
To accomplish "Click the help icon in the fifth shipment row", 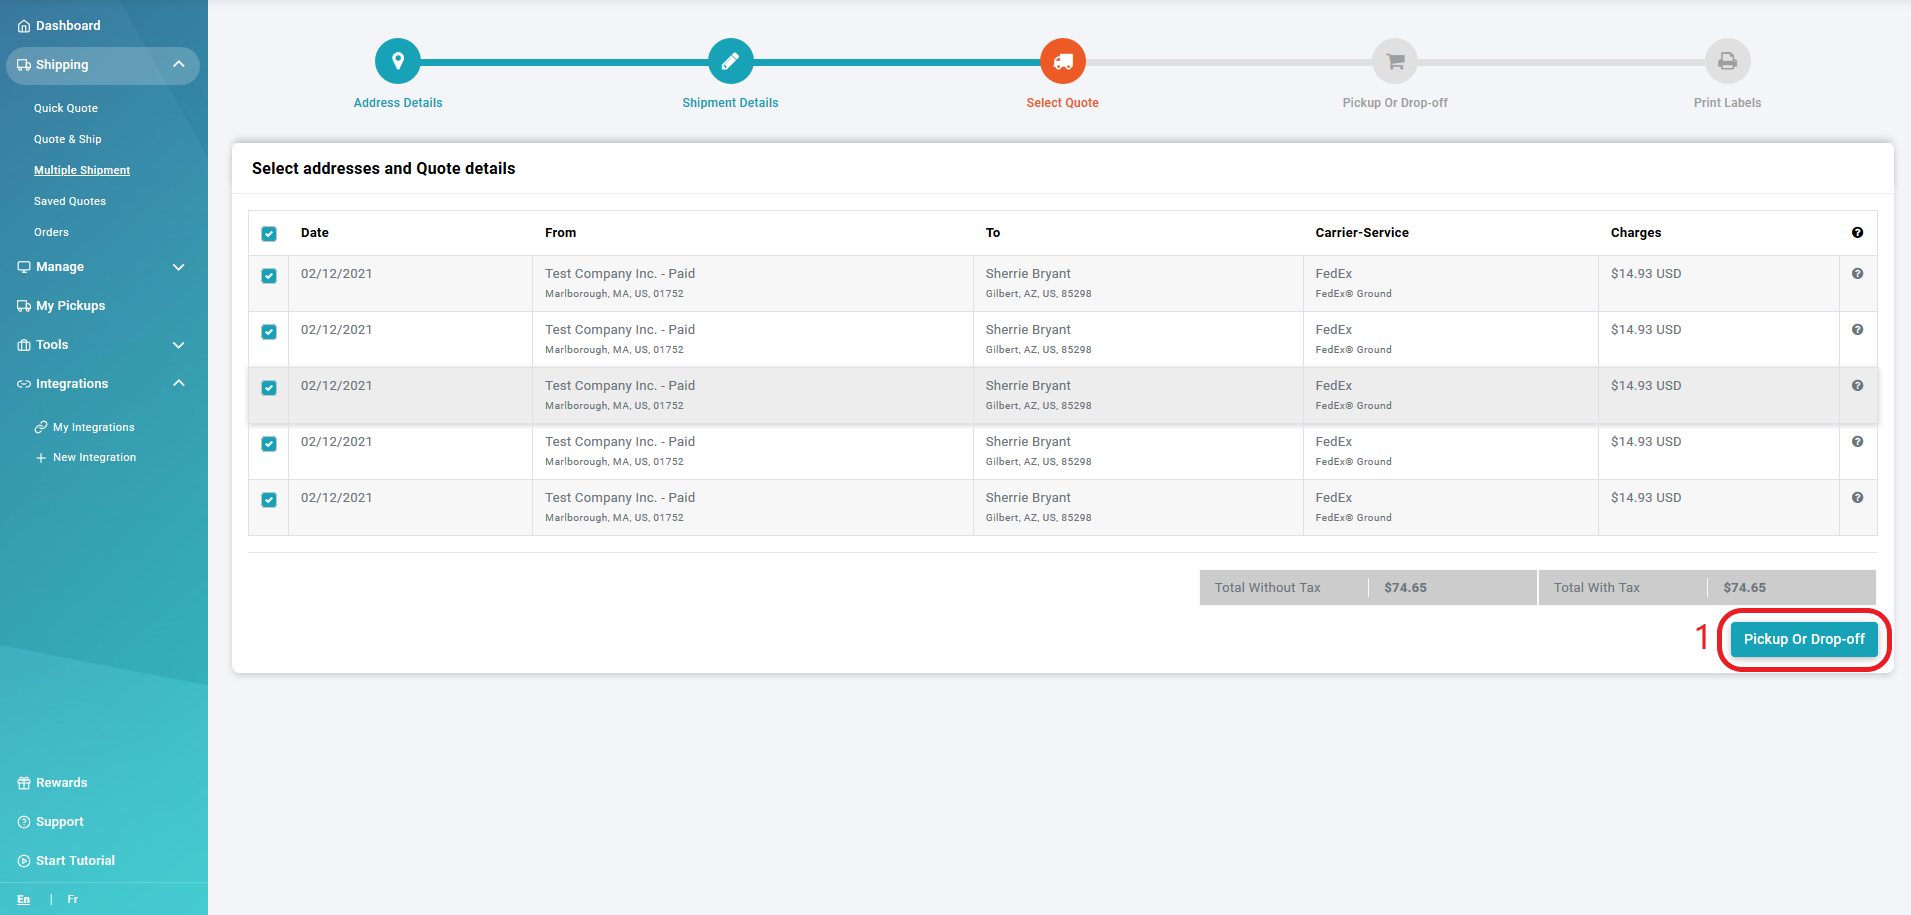I will click(x=1857, y=498).
